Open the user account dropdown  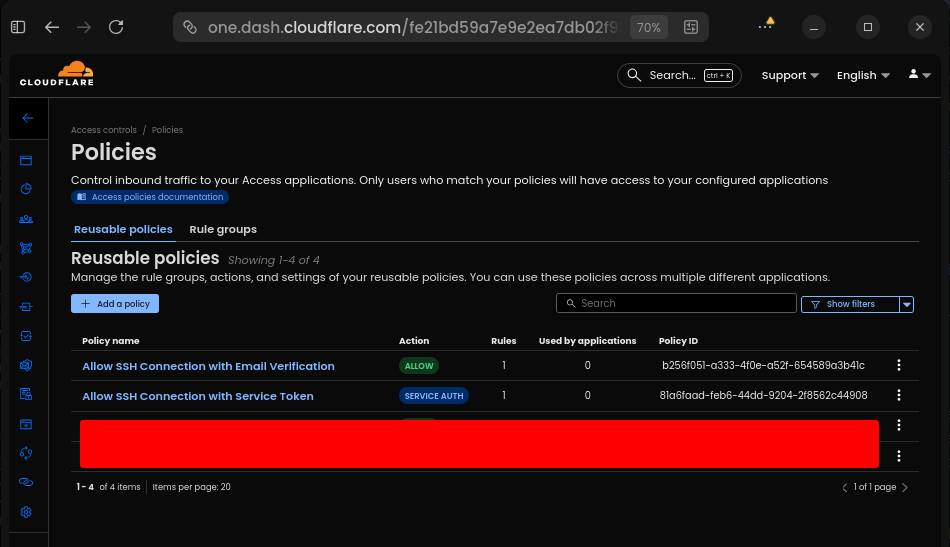pos(919,75)
